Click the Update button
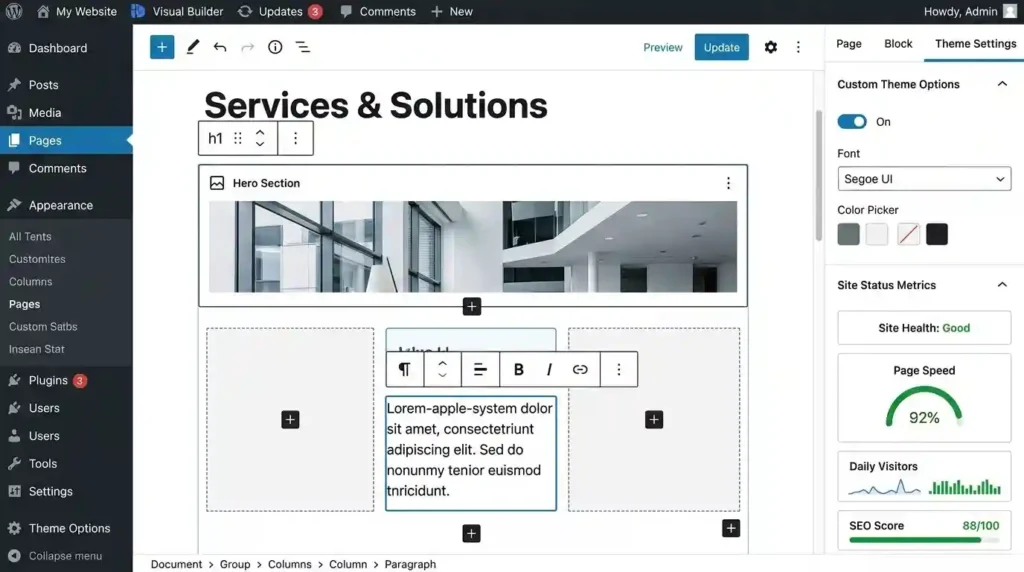Screen dimensions: 1024x572 coord(721,47)
